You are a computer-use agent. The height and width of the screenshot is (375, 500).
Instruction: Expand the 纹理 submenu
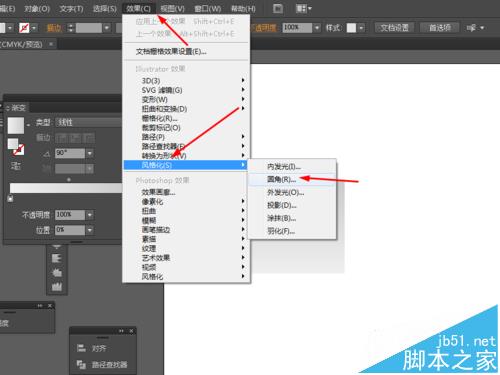tap(186, 248)
